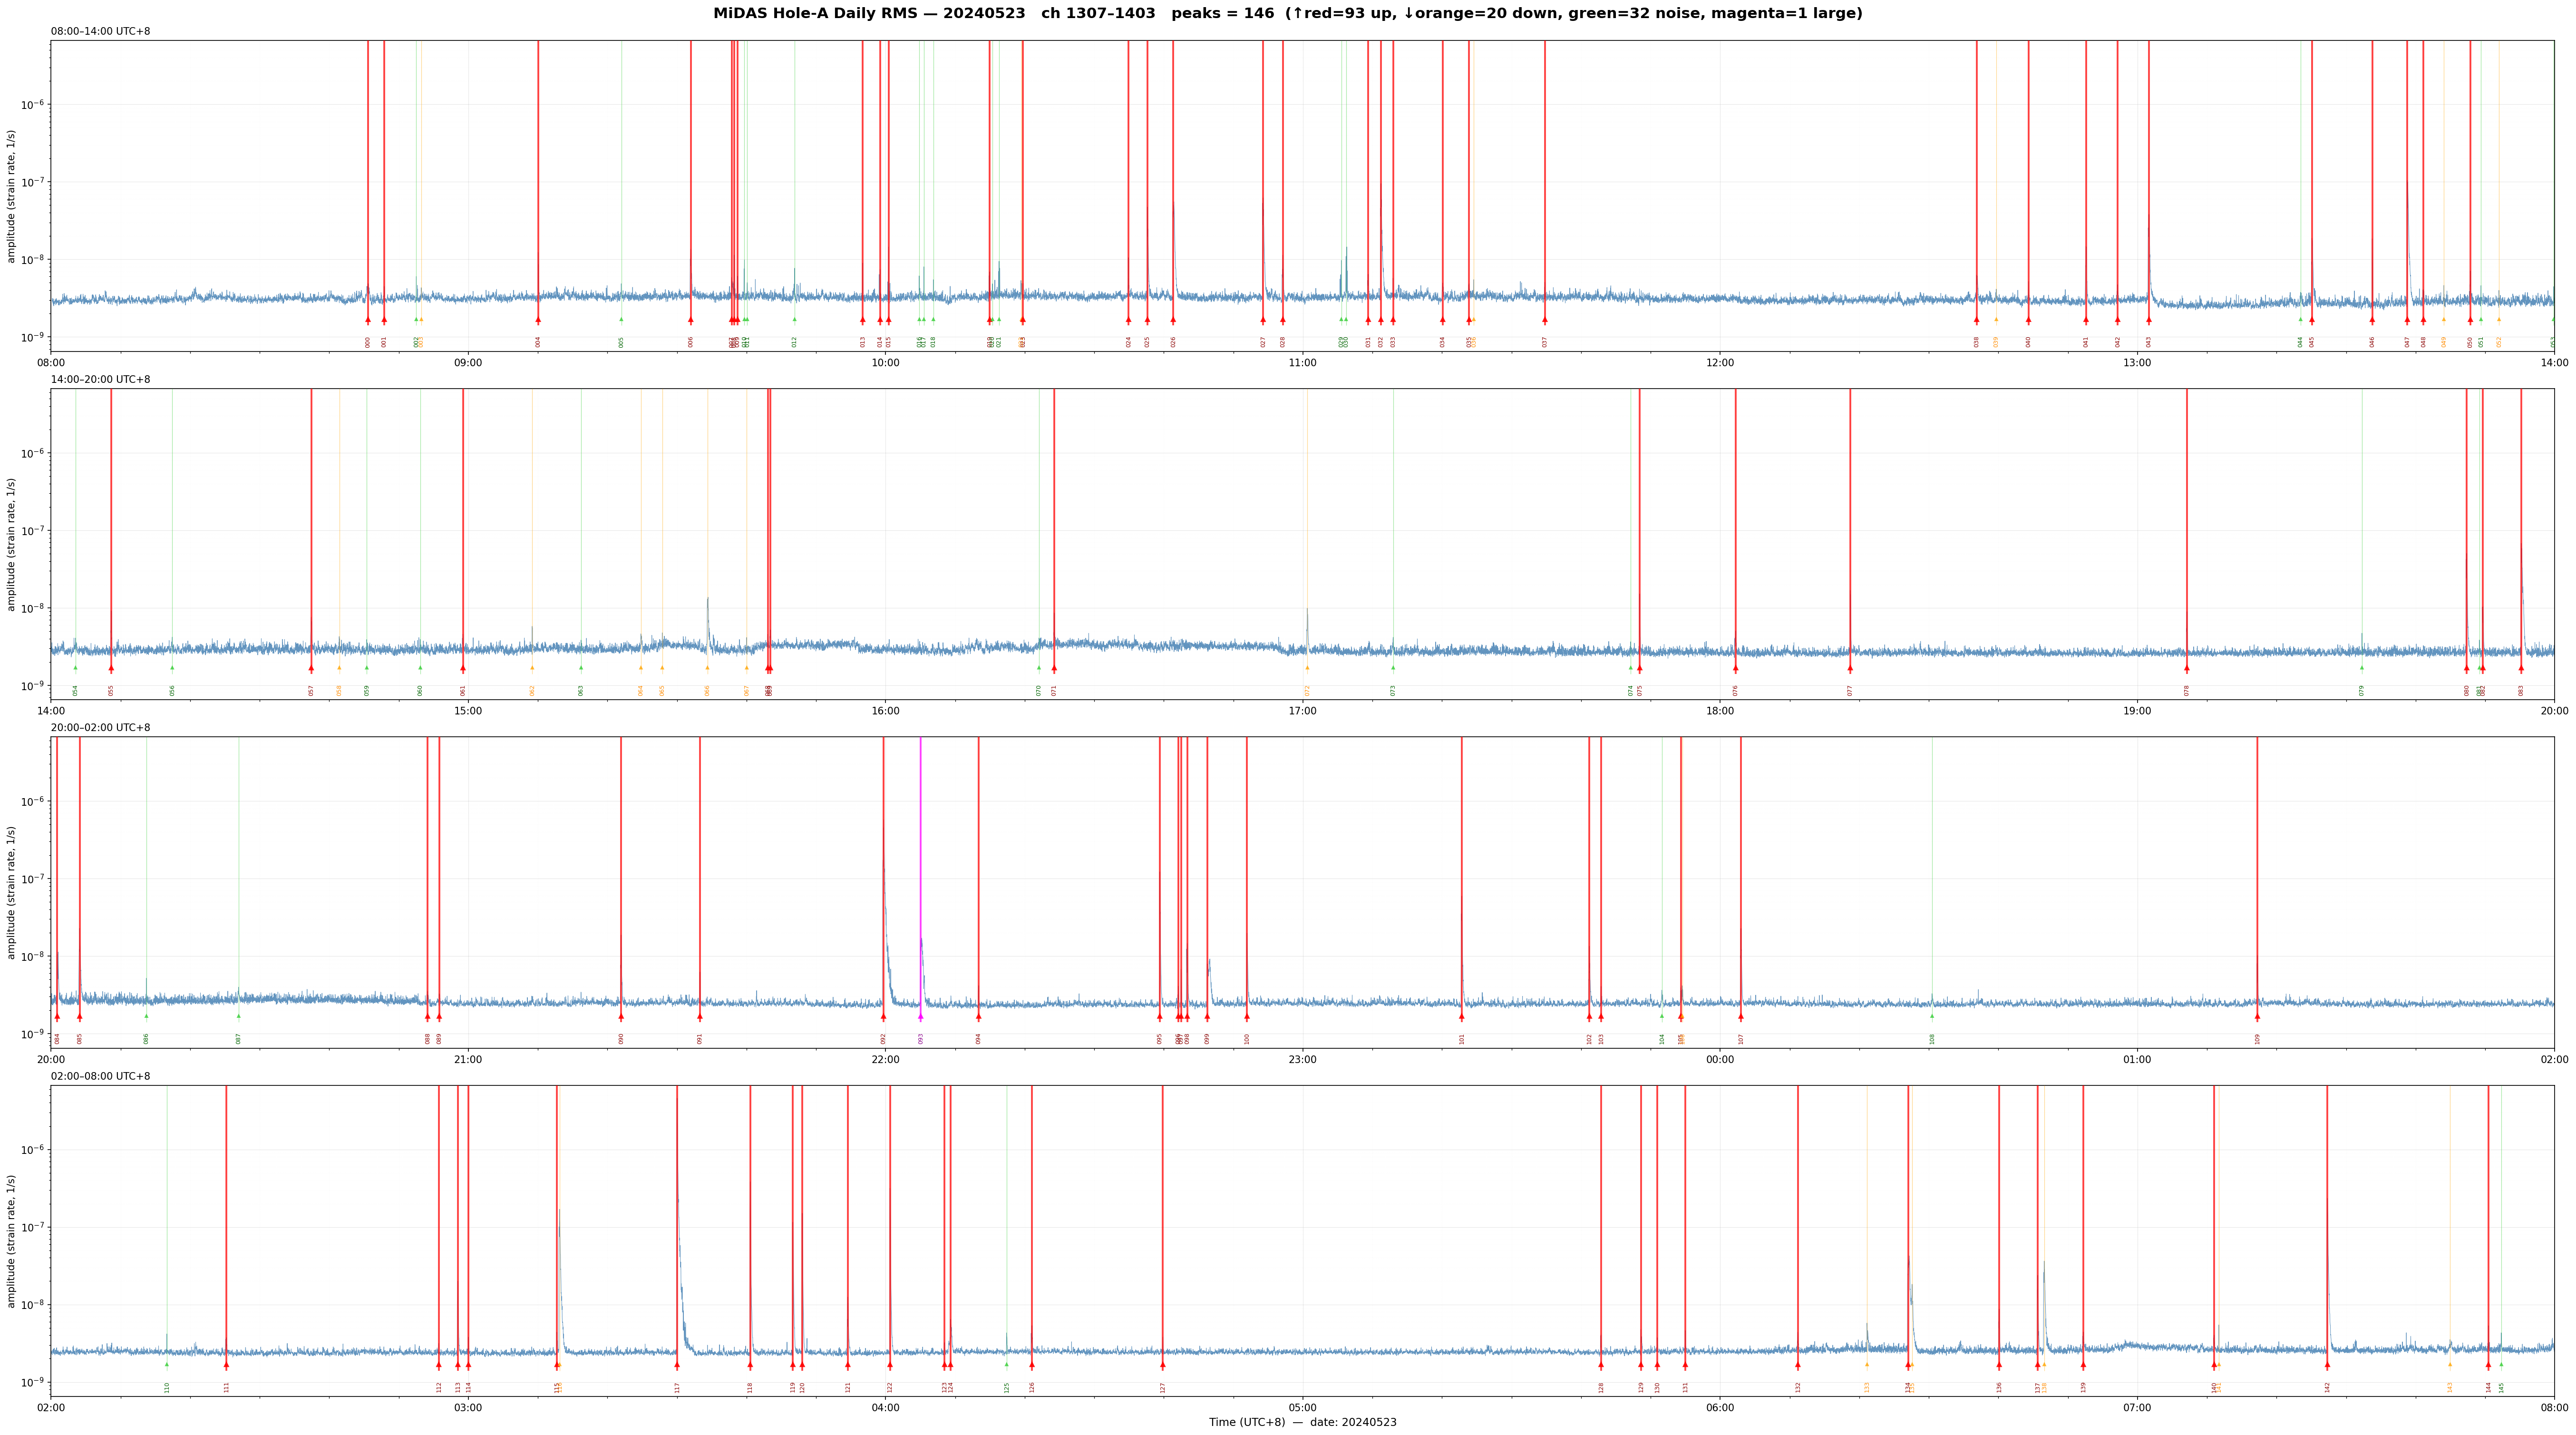This screenshot has height=1435, width=2576.
Task: Click the '20:00–02:00 UTC+8' panel title
Action: (101, 728)
